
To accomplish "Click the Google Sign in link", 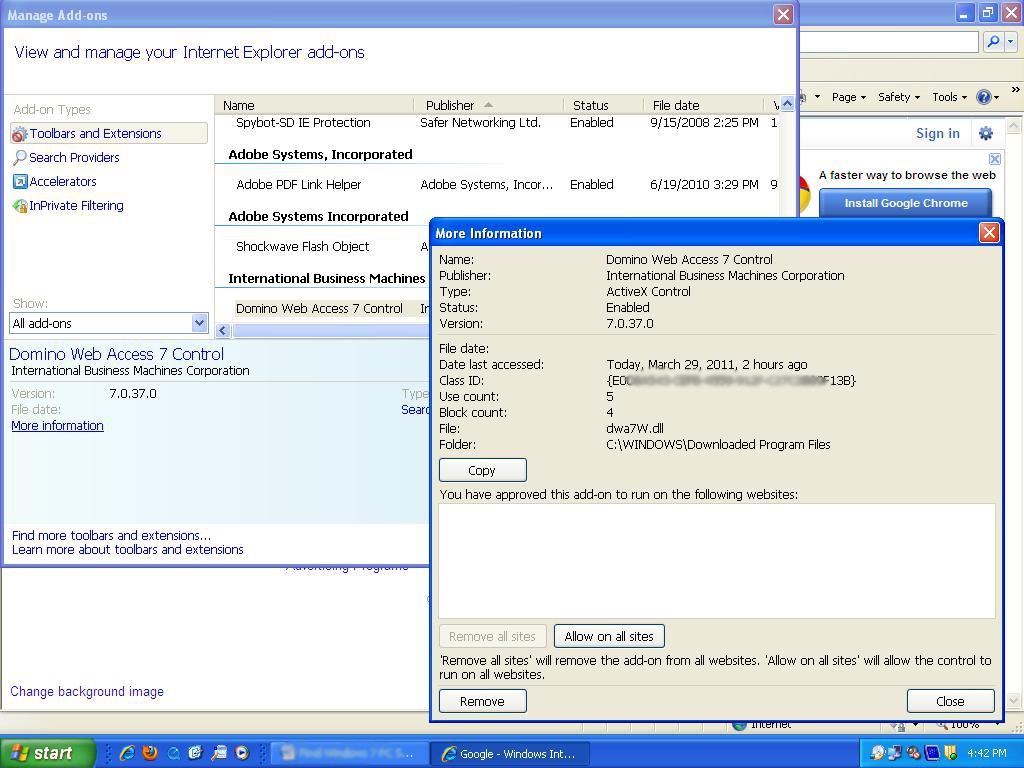I will point(938,133).
